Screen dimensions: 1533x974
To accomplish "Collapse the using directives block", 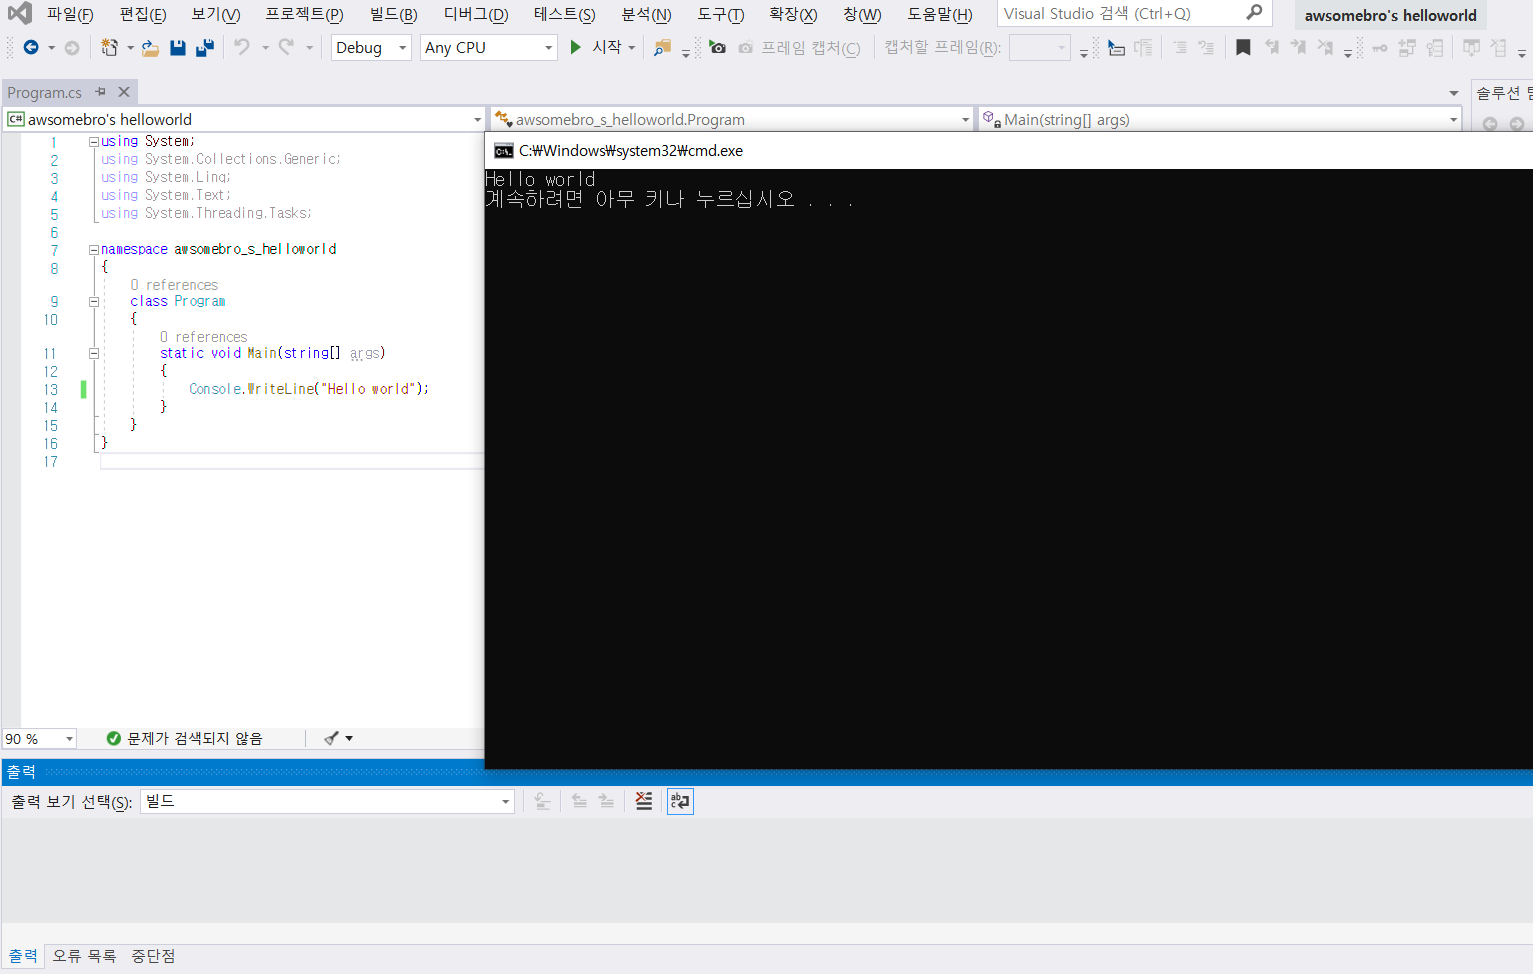I will tap(94, 142).
